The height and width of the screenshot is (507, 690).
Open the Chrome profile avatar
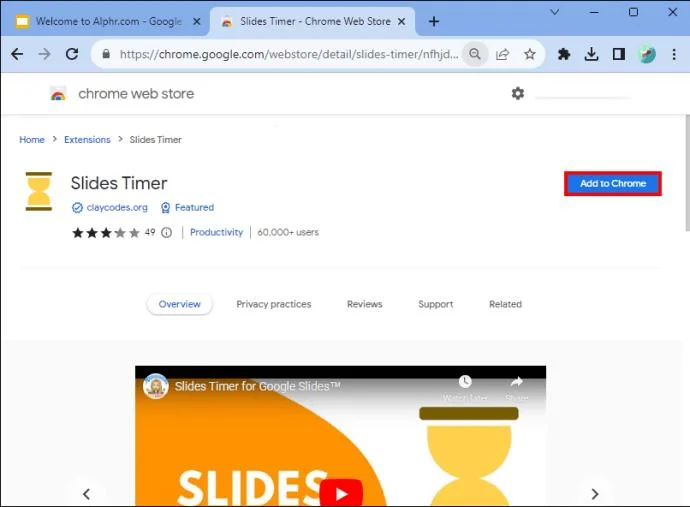(647, 54)
